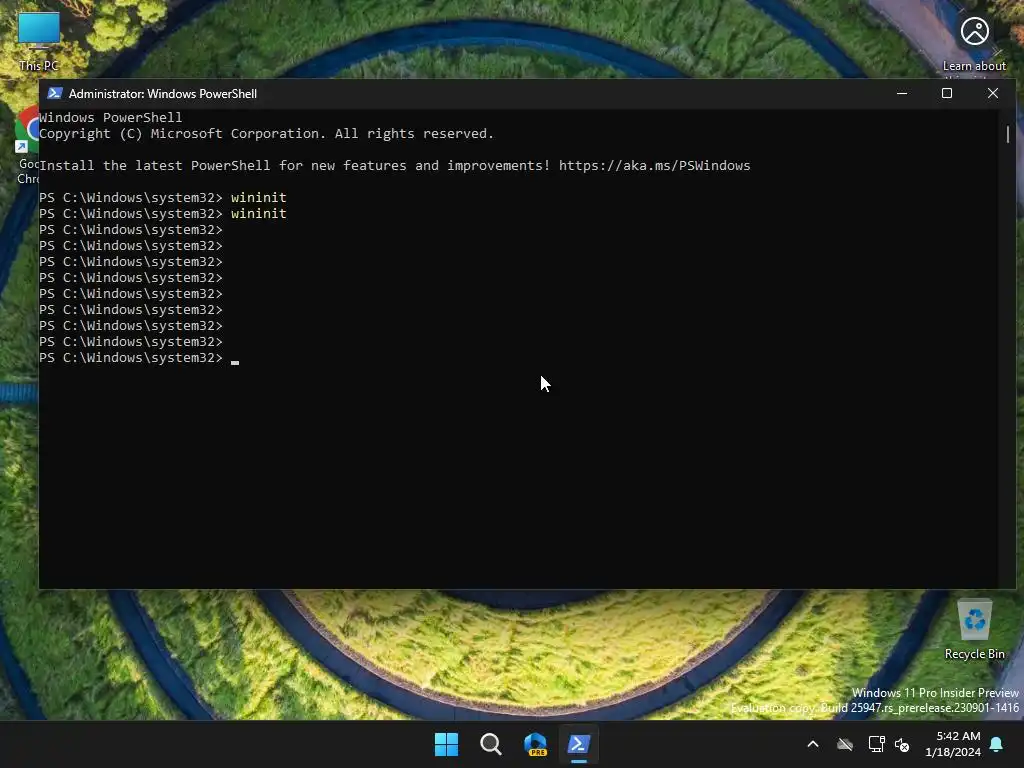The height and width of the screenshot is (768, 1024).
Task: Launch Microsoft Edge preview from taskbar
Action: point(536,744)
